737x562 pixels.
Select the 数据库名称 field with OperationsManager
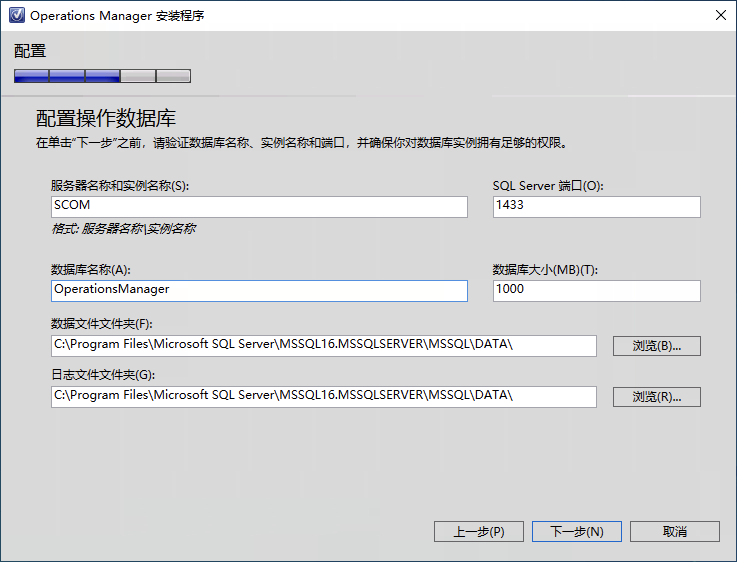point(259,291)
